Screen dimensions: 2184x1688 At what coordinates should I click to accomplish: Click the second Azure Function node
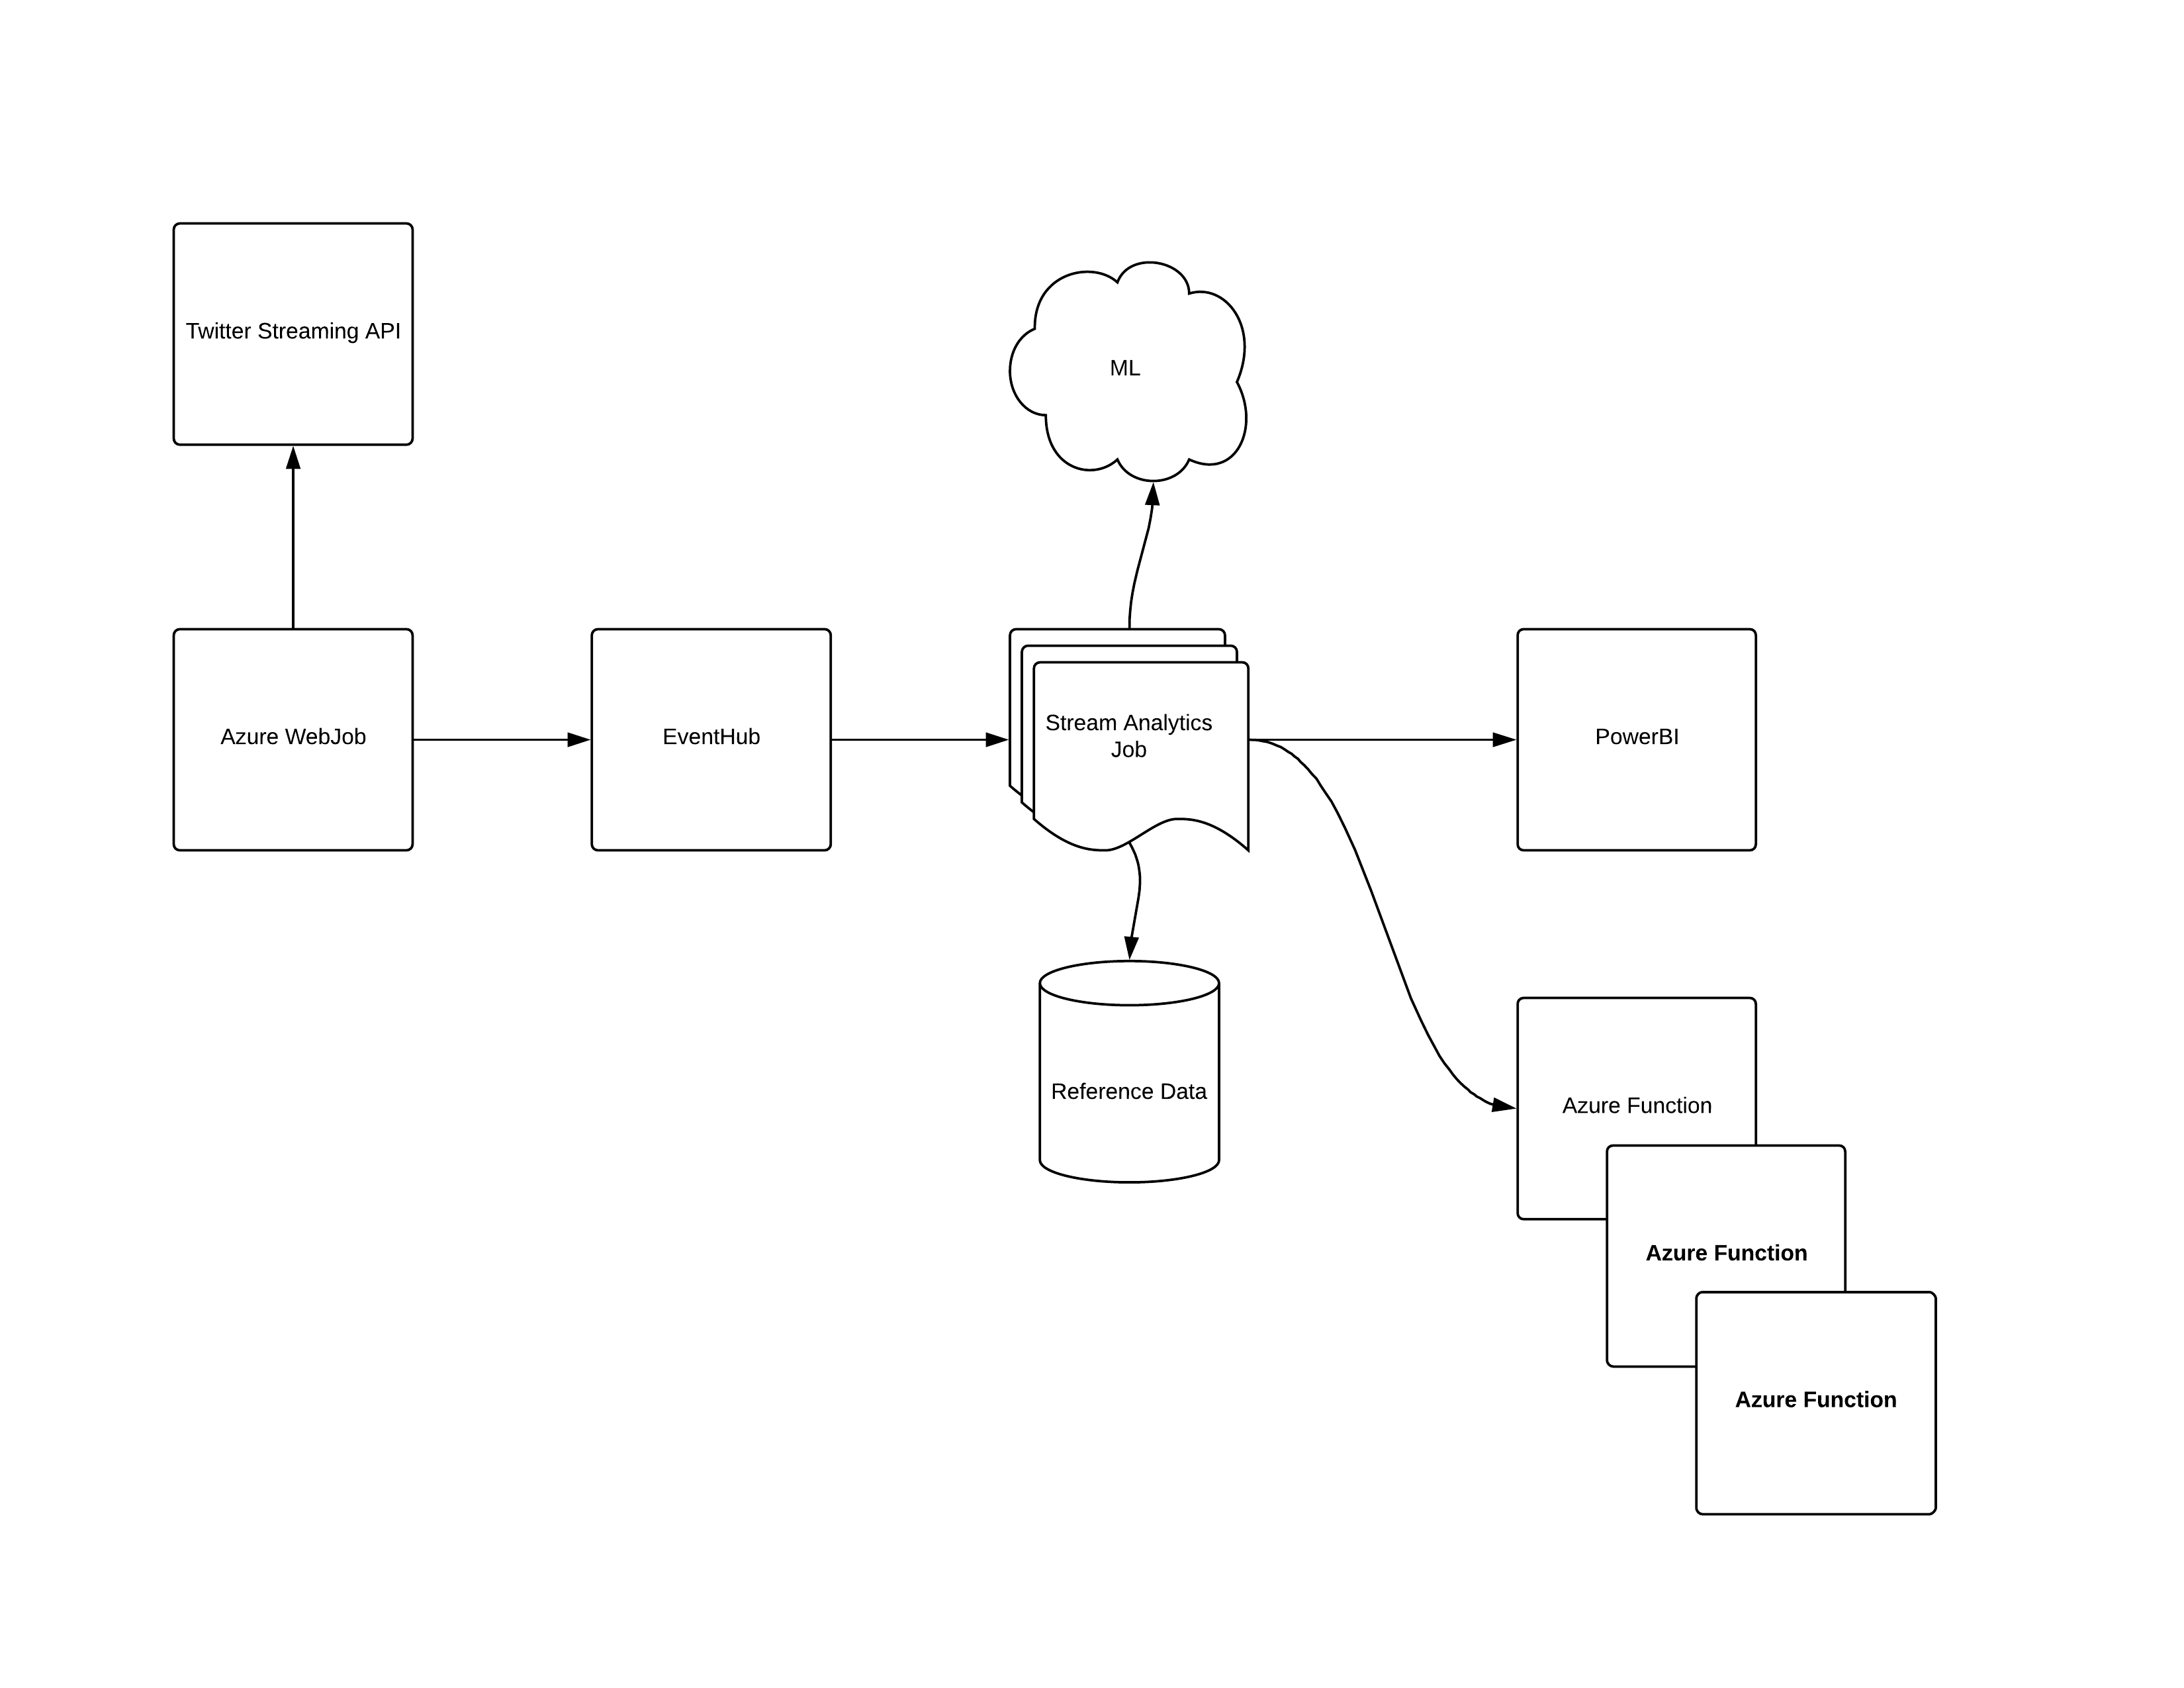pyautogui.click(x=1746, y=1227)
